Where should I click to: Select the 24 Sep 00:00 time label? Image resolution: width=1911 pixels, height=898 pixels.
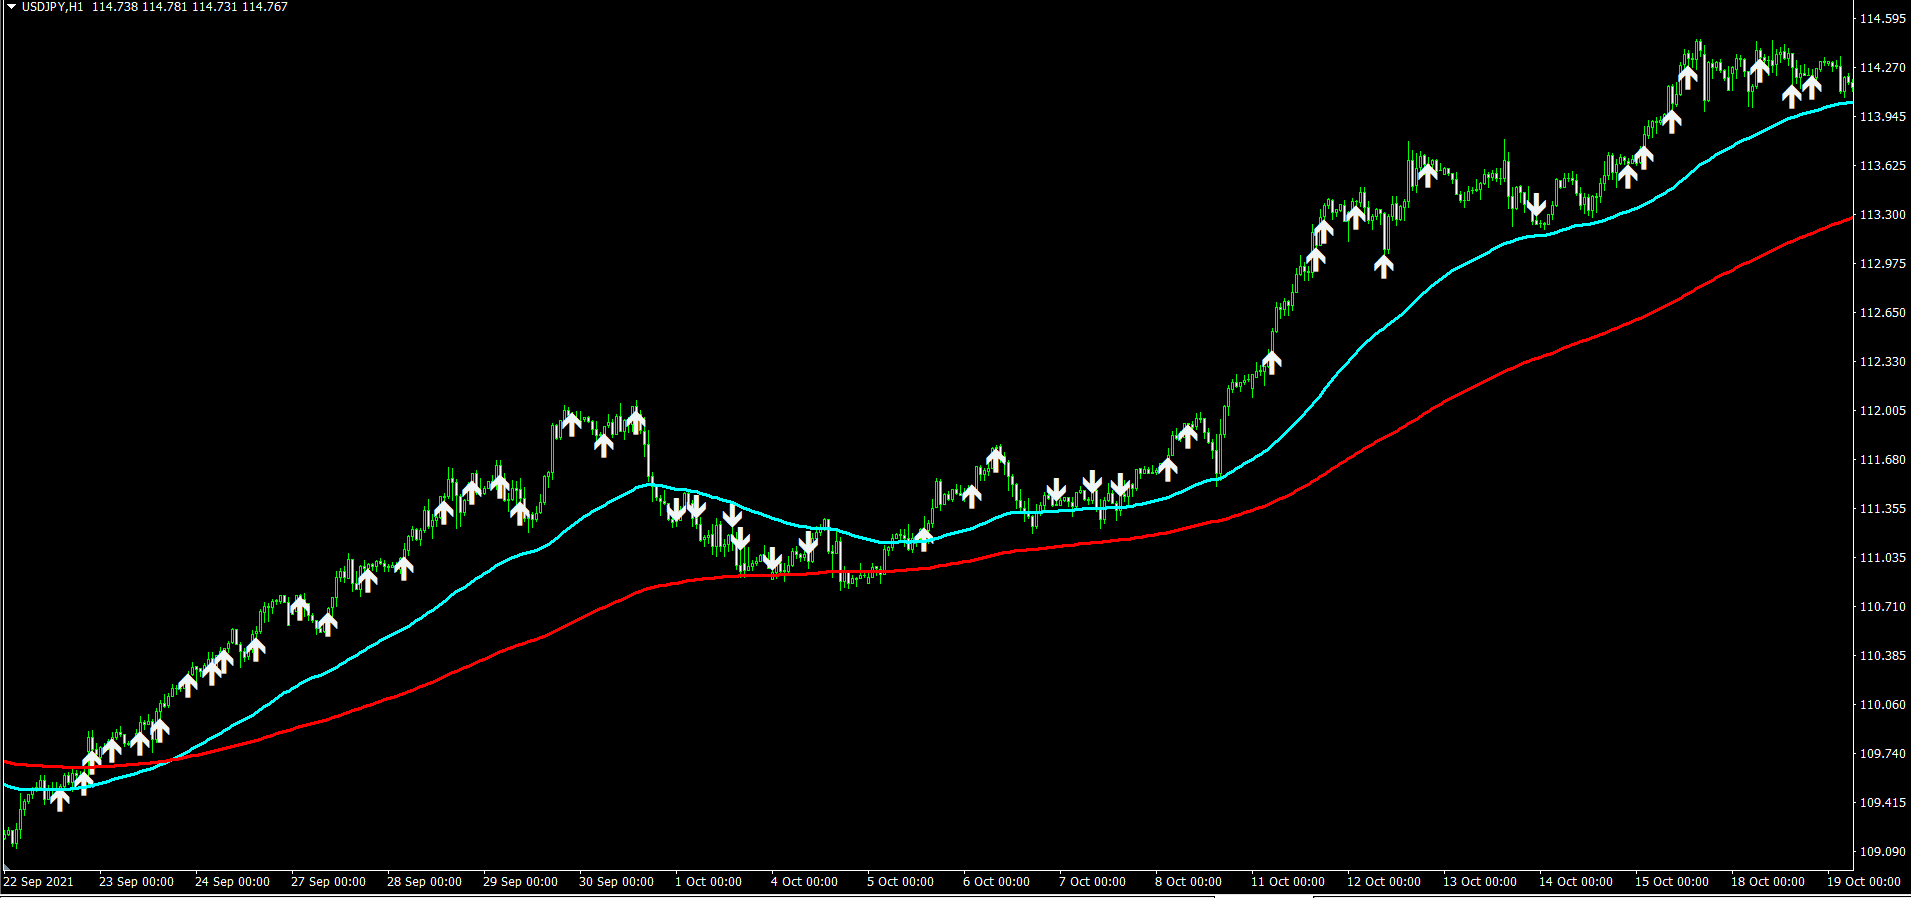tap(232, 882)
